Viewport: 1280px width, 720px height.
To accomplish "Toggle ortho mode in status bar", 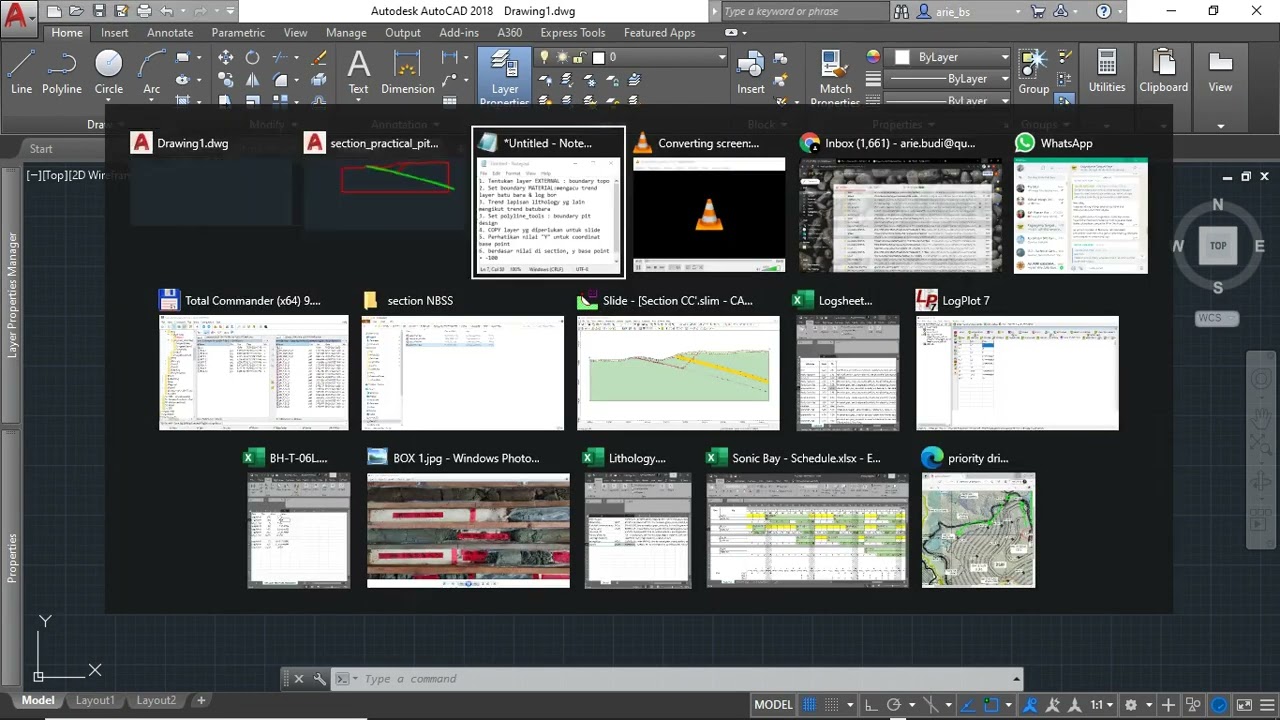I will (871, 705).
